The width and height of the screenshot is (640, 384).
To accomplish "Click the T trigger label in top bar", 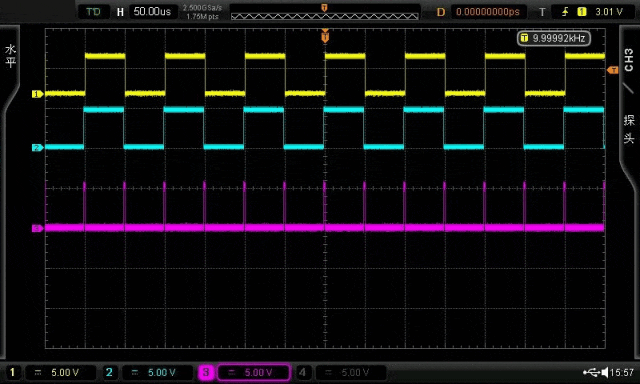I will coord(542,12).
